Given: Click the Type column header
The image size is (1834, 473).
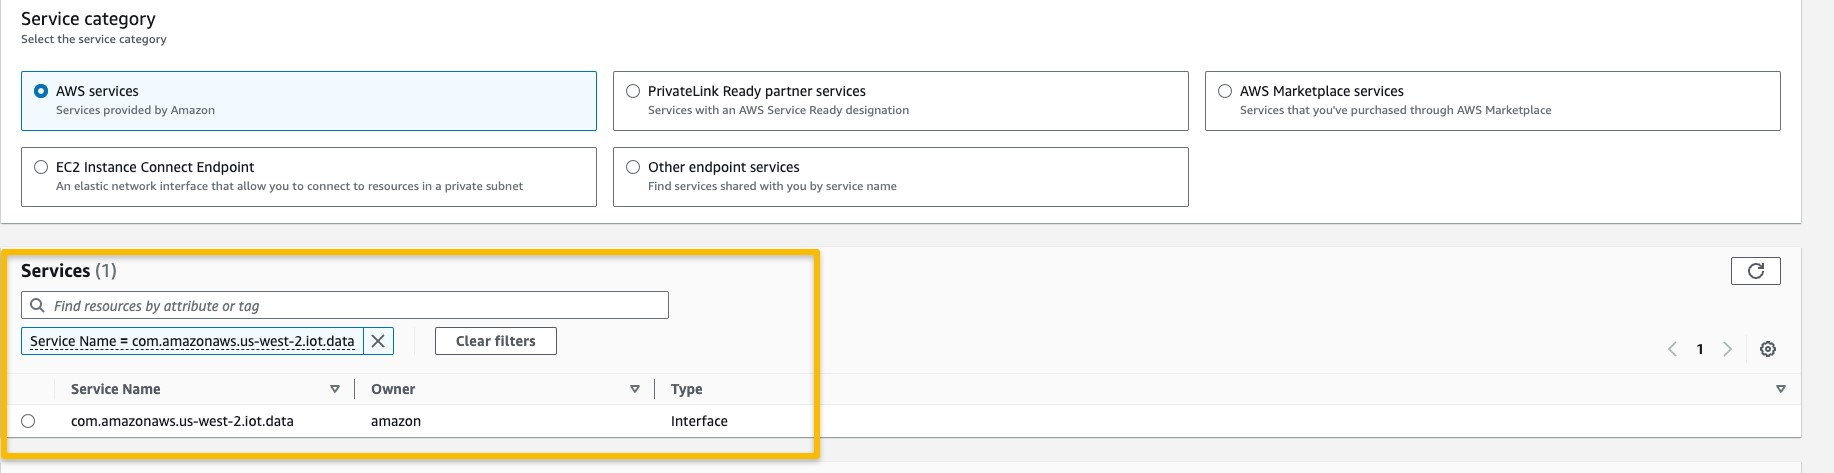Looking at the screenshot, I should pyautogui.click(x=687, y=389).
